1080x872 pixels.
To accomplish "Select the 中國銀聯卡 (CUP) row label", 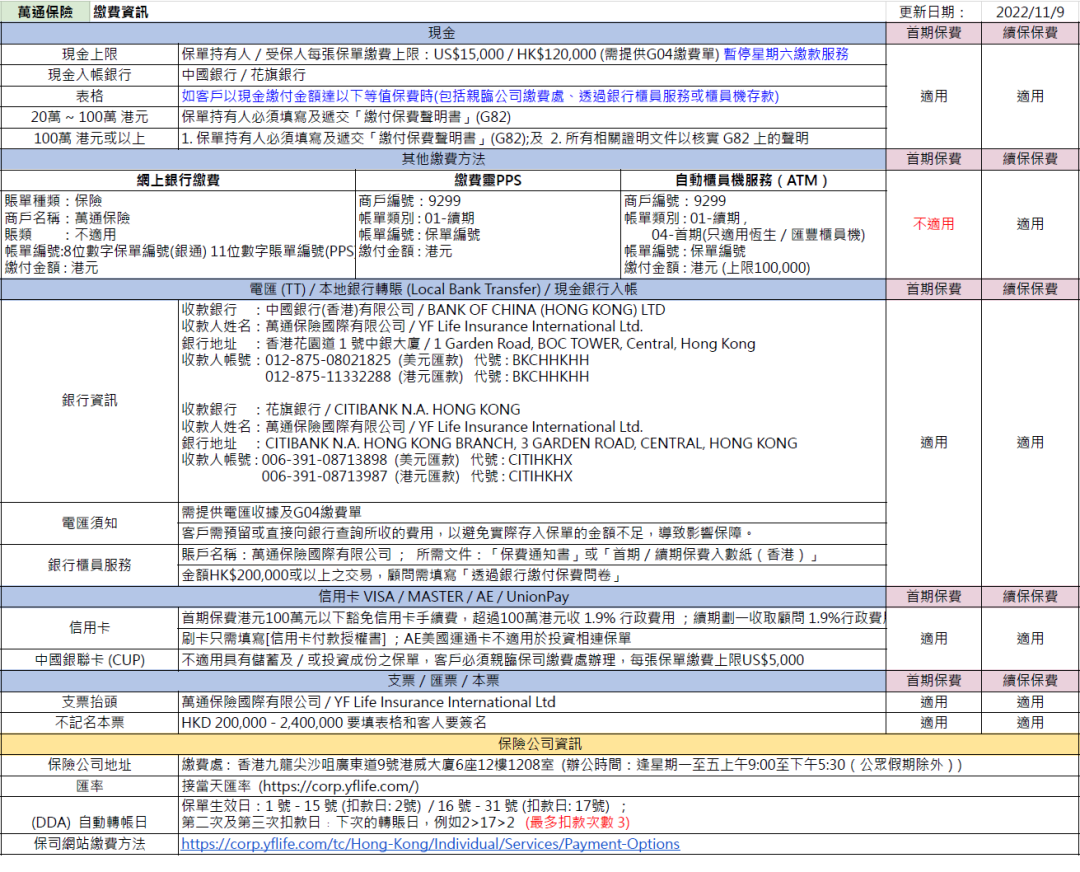I will click(x=90, y=660).
